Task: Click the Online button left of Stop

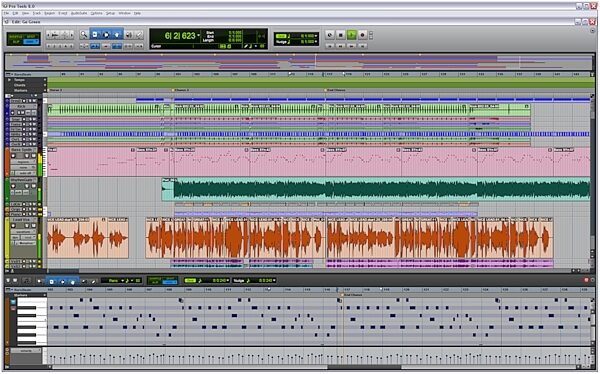Action: point(330,35)
